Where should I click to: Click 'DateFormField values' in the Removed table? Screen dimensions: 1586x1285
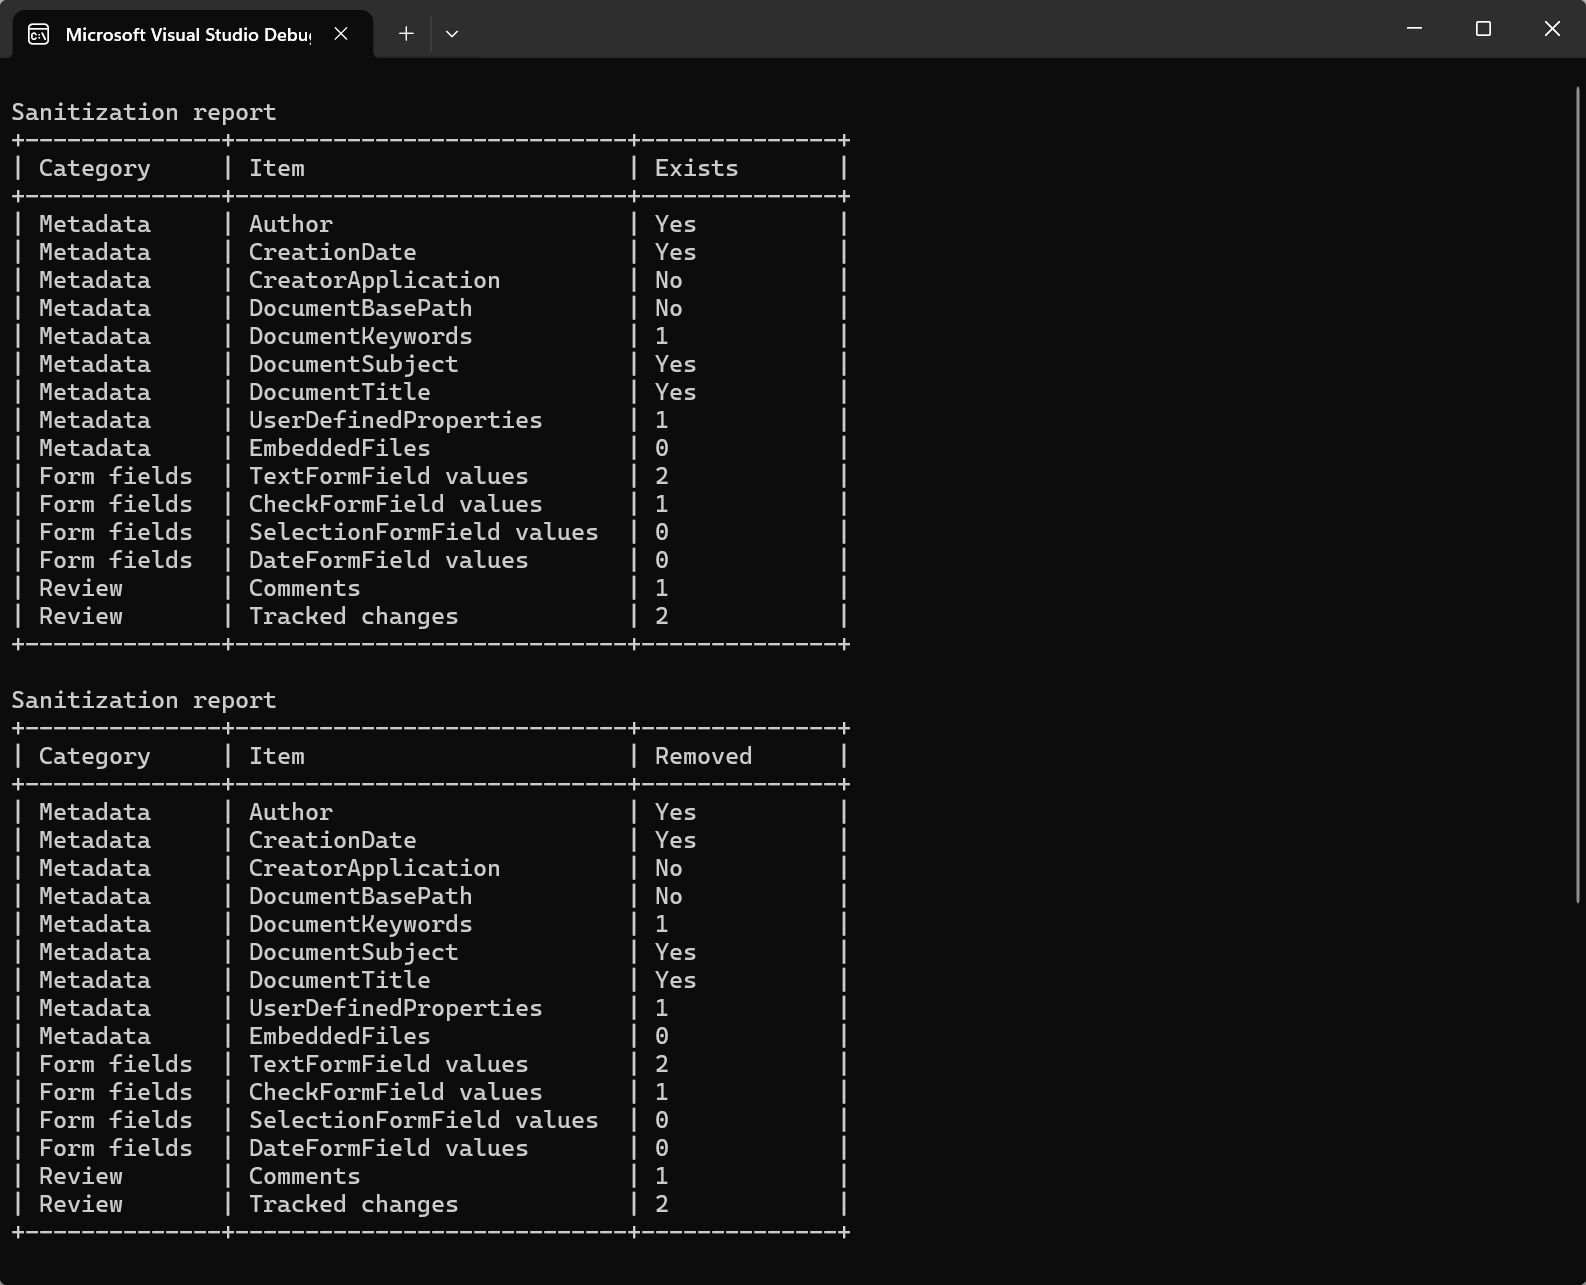click(x=389, y=1148)
